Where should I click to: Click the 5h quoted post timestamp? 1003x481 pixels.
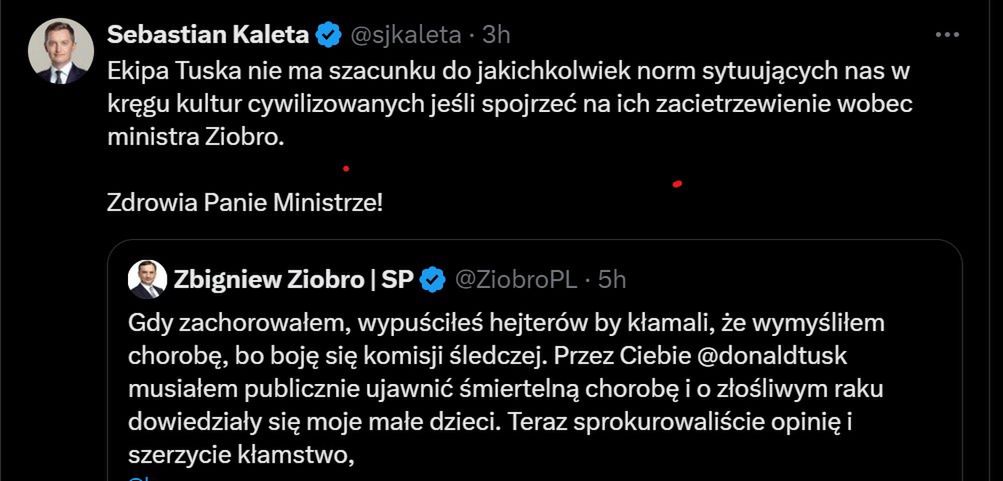tap(612, 281)
